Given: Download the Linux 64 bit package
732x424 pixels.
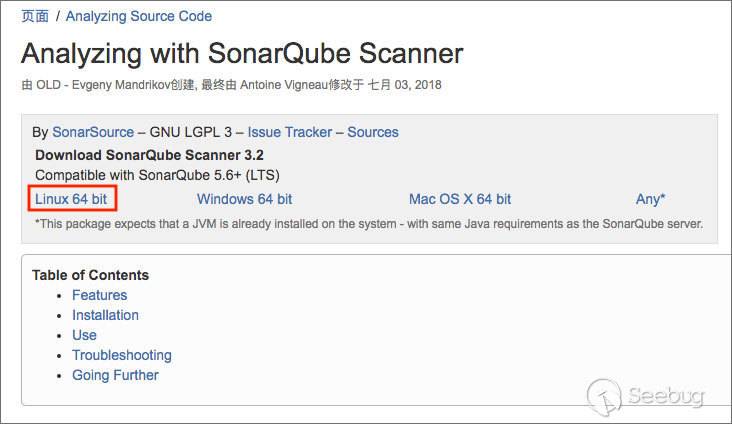Looking at the screenshot, I should 71,199.
